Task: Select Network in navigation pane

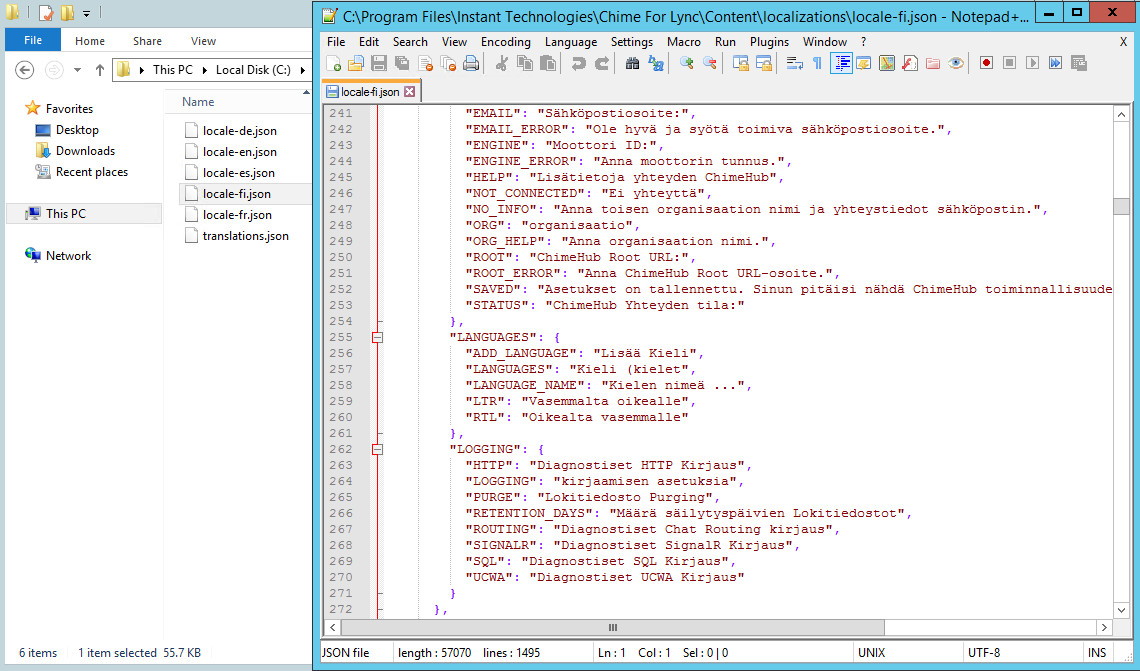Action: pos(68,256)
